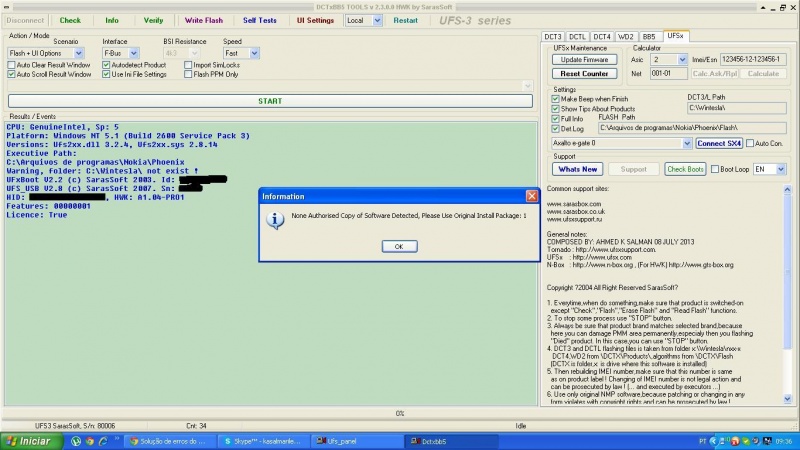The width and height of the screenshot is (800, 450).
Task: Click the Iniciar start button
Action: click(30, 441)
